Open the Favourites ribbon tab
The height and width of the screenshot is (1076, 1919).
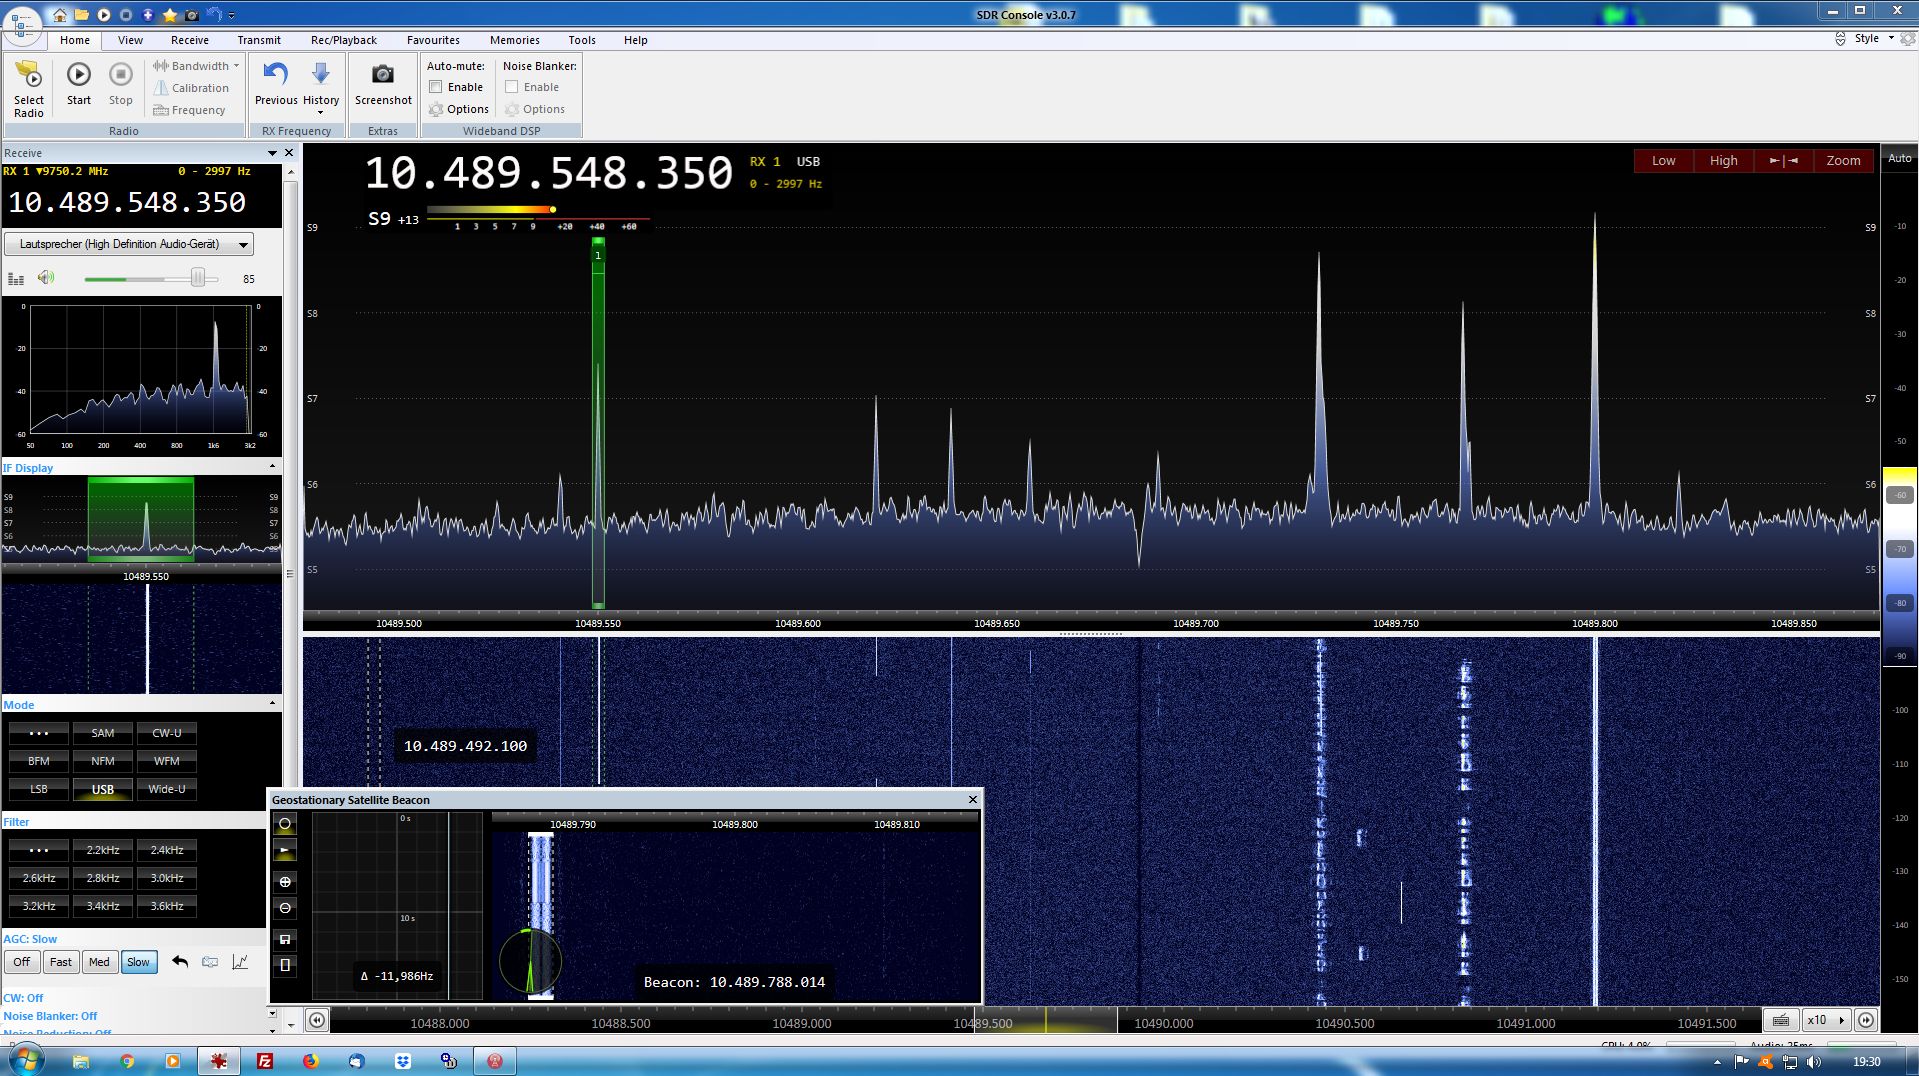pyautogui.click(x=433, y=40)
